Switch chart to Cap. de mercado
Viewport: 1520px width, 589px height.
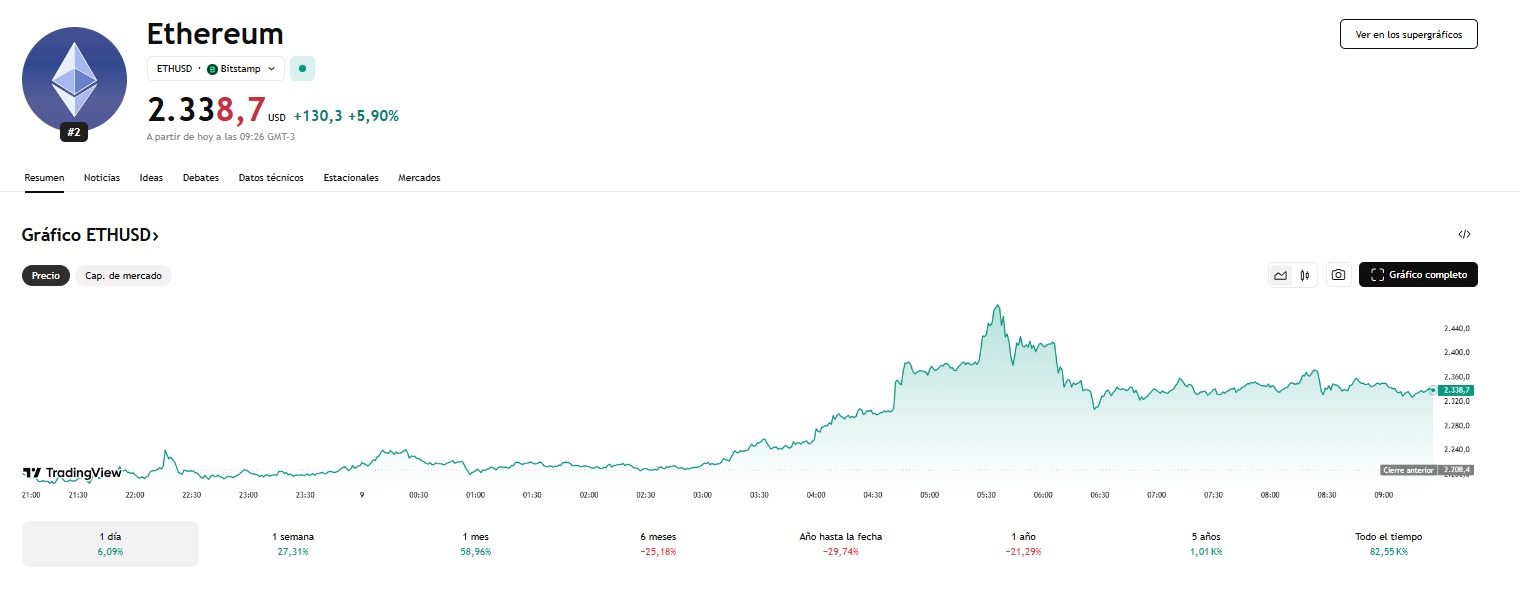pos(123,275)
